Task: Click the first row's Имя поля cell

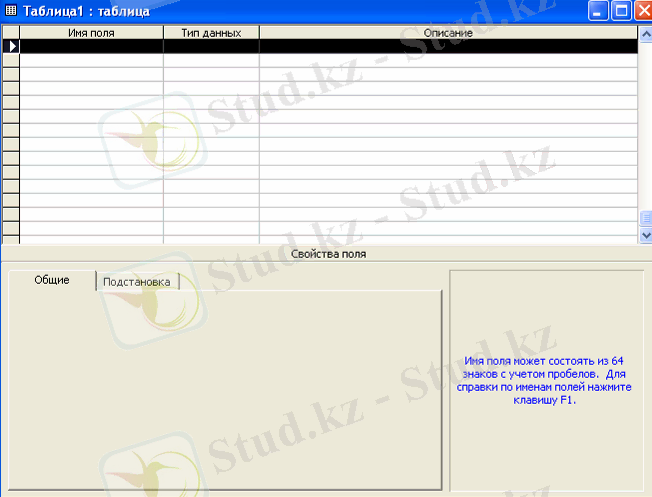Action: (x=91, y=46)
